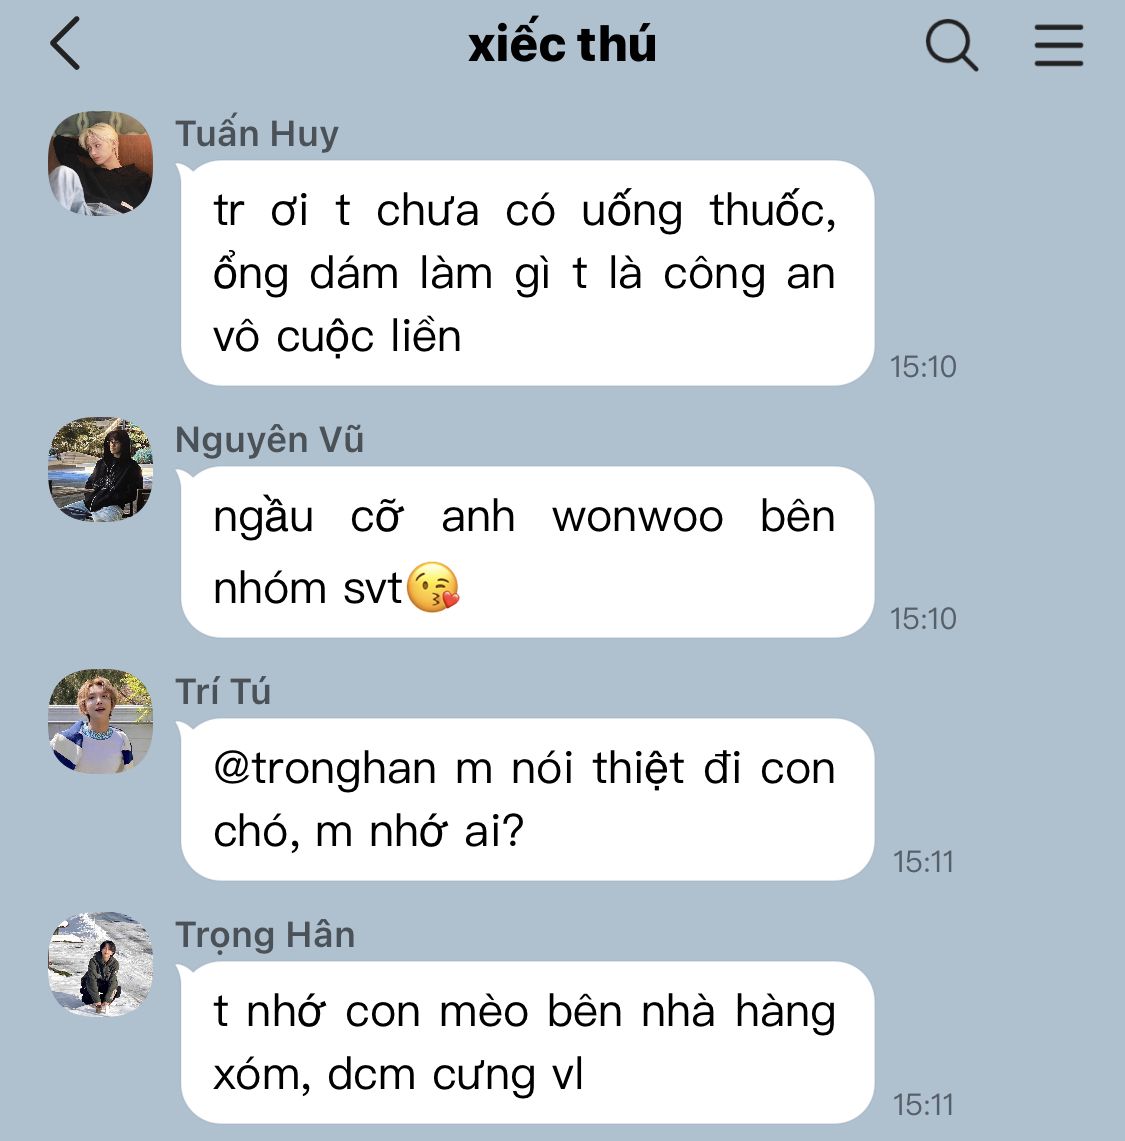Tap the Trí Tú sender name
This screenshot has height=1141, width=1125.
click(223, 691)
